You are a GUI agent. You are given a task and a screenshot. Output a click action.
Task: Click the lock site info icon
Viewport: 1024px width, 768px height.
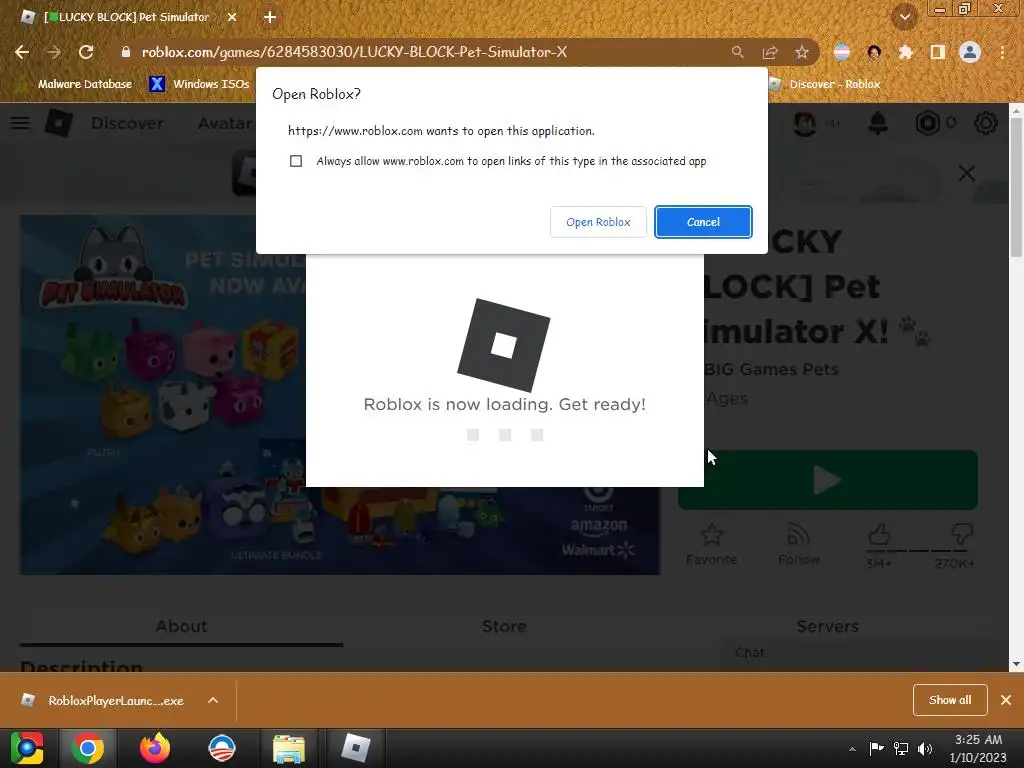tap(126, 52)
